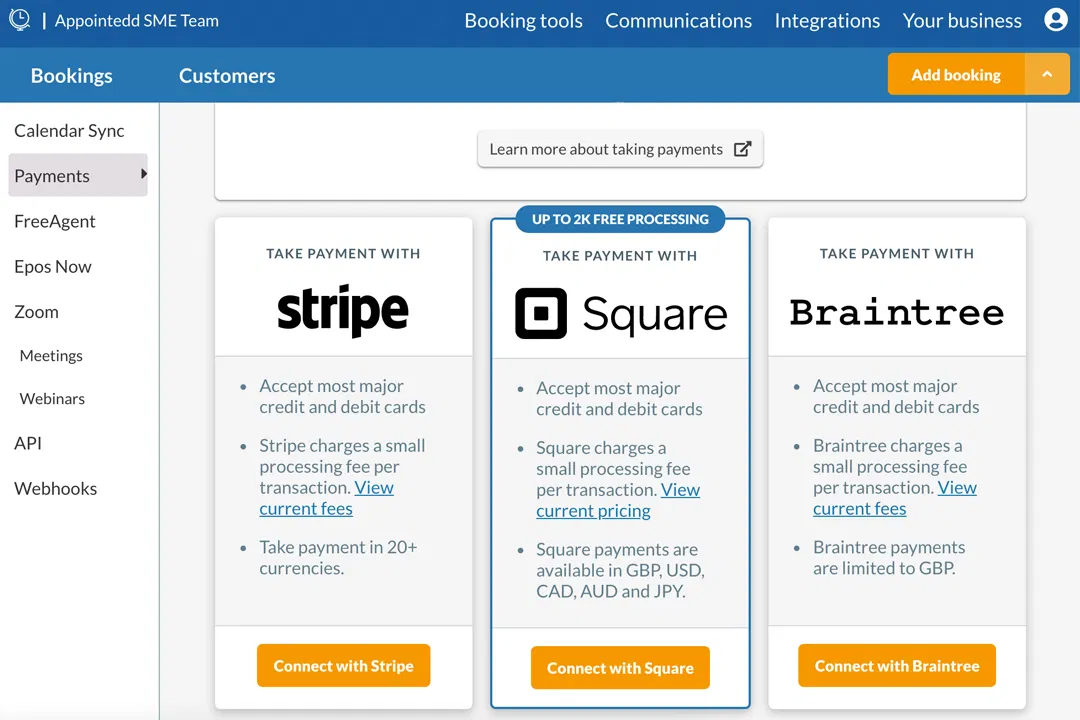Open the Communications menu

pos(678,21)
